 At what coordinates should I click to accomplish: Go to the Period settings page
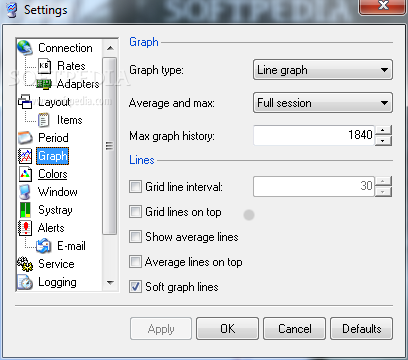tap(53, 138)
